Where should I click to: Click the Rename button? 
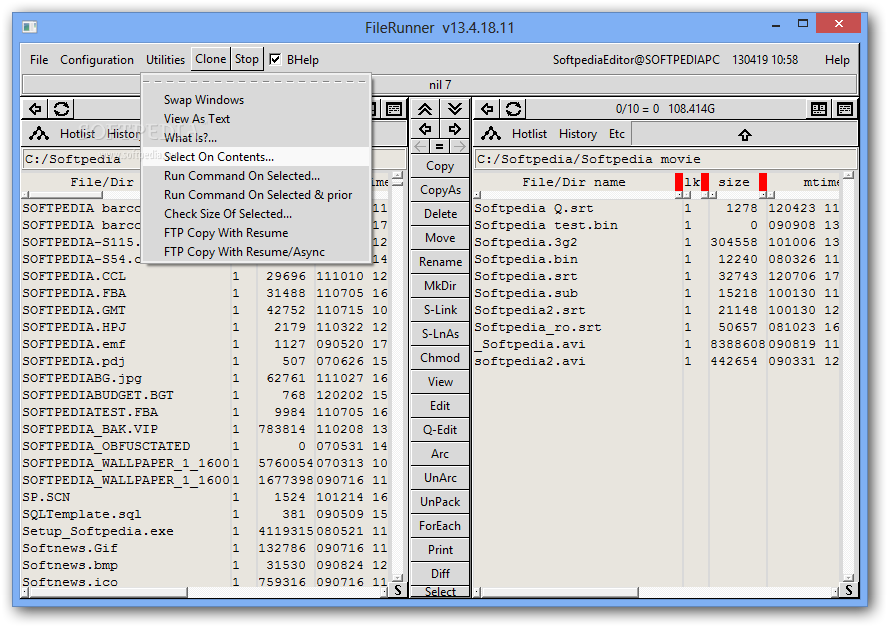(440, 262)
